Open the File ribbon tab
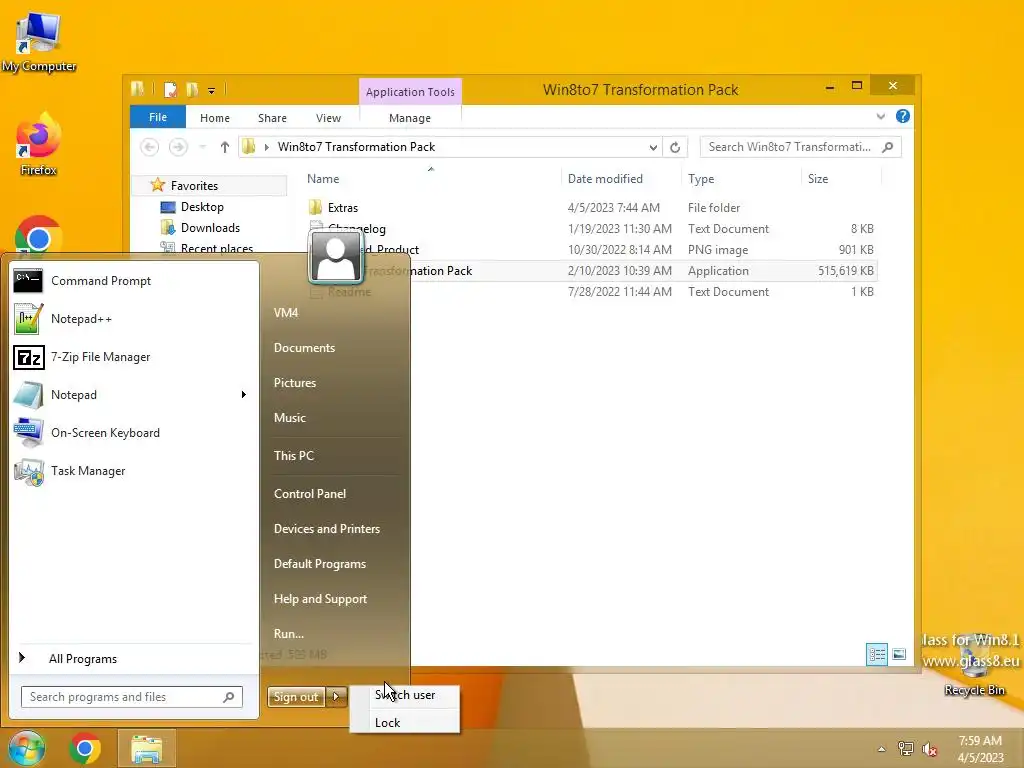1024x768 pixels. coord(158,117)
